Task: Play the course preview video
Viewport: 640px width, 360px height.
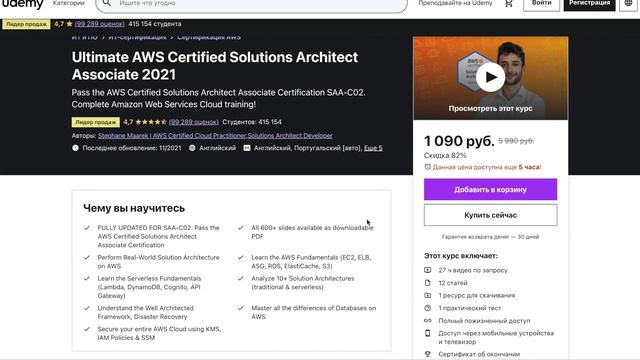Action: point(490,77)
